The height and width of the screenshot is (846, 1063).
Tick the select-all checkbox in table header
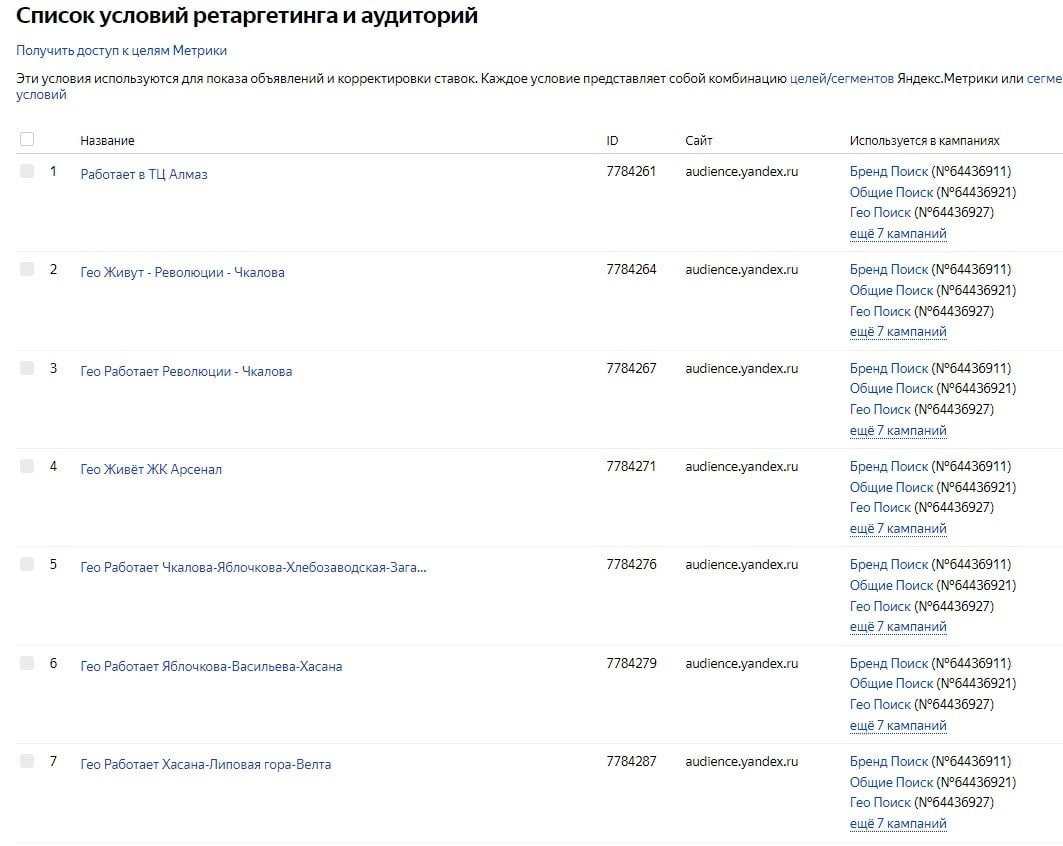[27, 139]
